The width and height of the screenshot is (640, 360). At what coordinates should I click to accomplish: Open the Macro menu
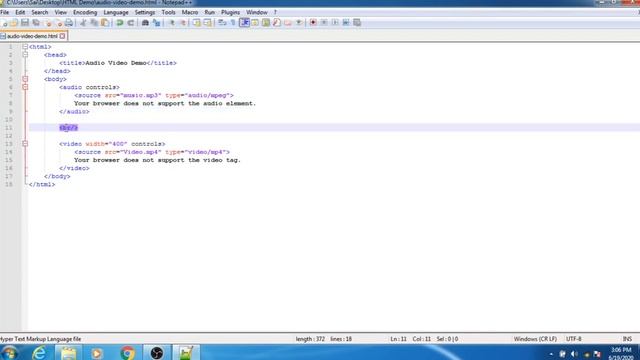pyautogui.click(x=190, y=13)
